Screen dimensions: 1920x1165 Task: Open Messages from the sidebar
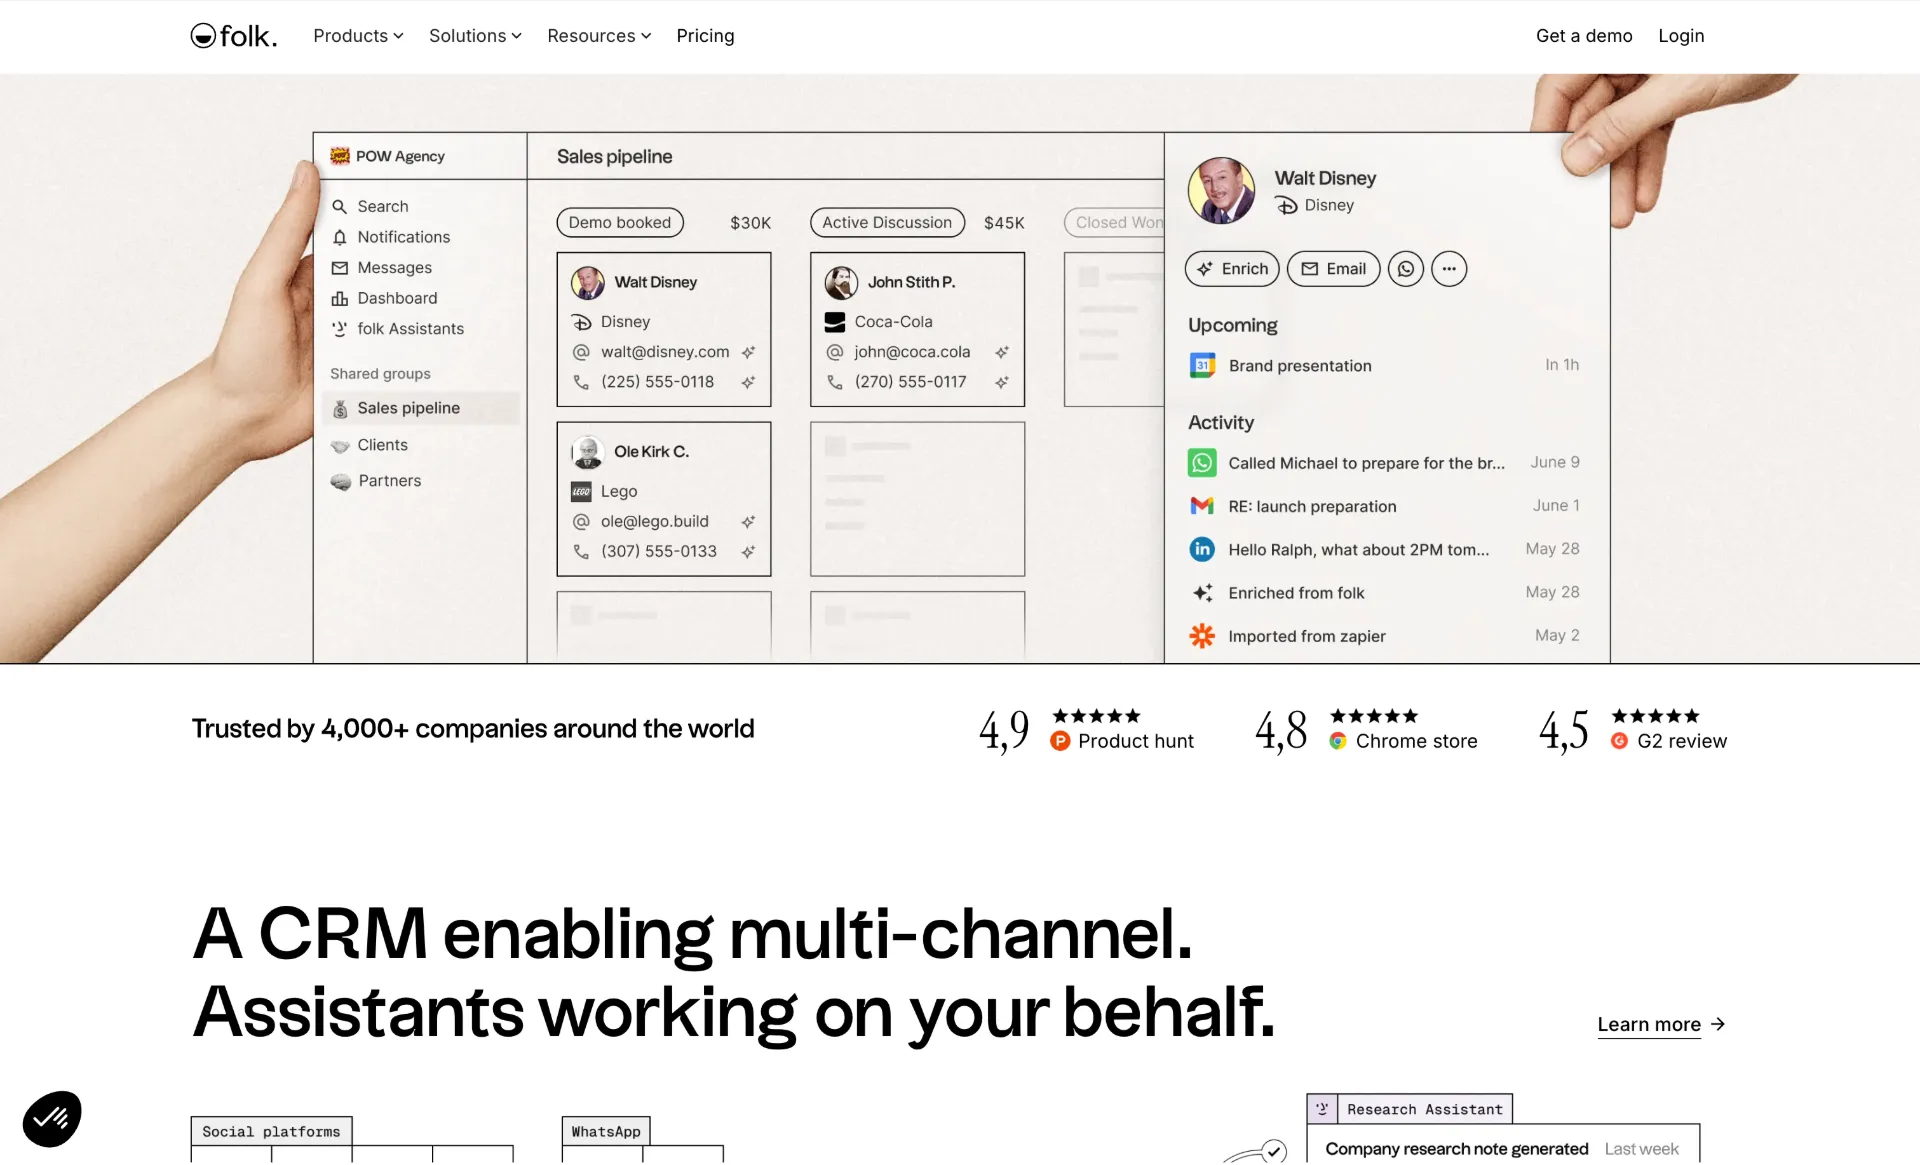click(395, 267)
